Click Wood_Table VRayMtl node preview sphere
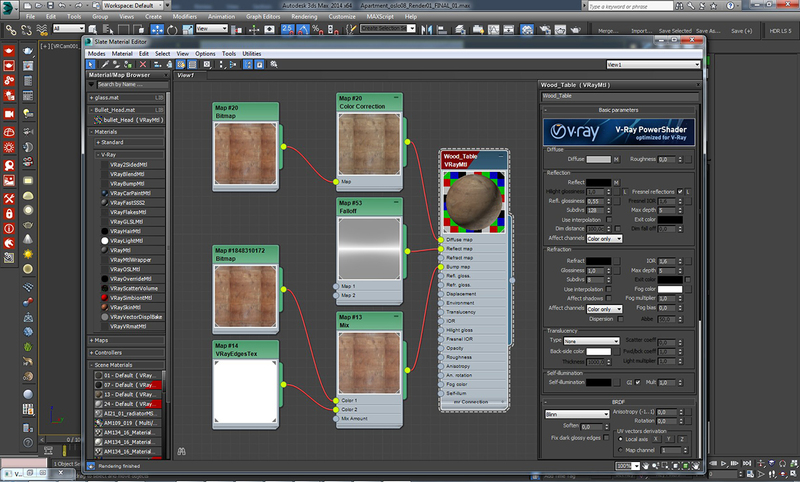 [x=473, y=201]
